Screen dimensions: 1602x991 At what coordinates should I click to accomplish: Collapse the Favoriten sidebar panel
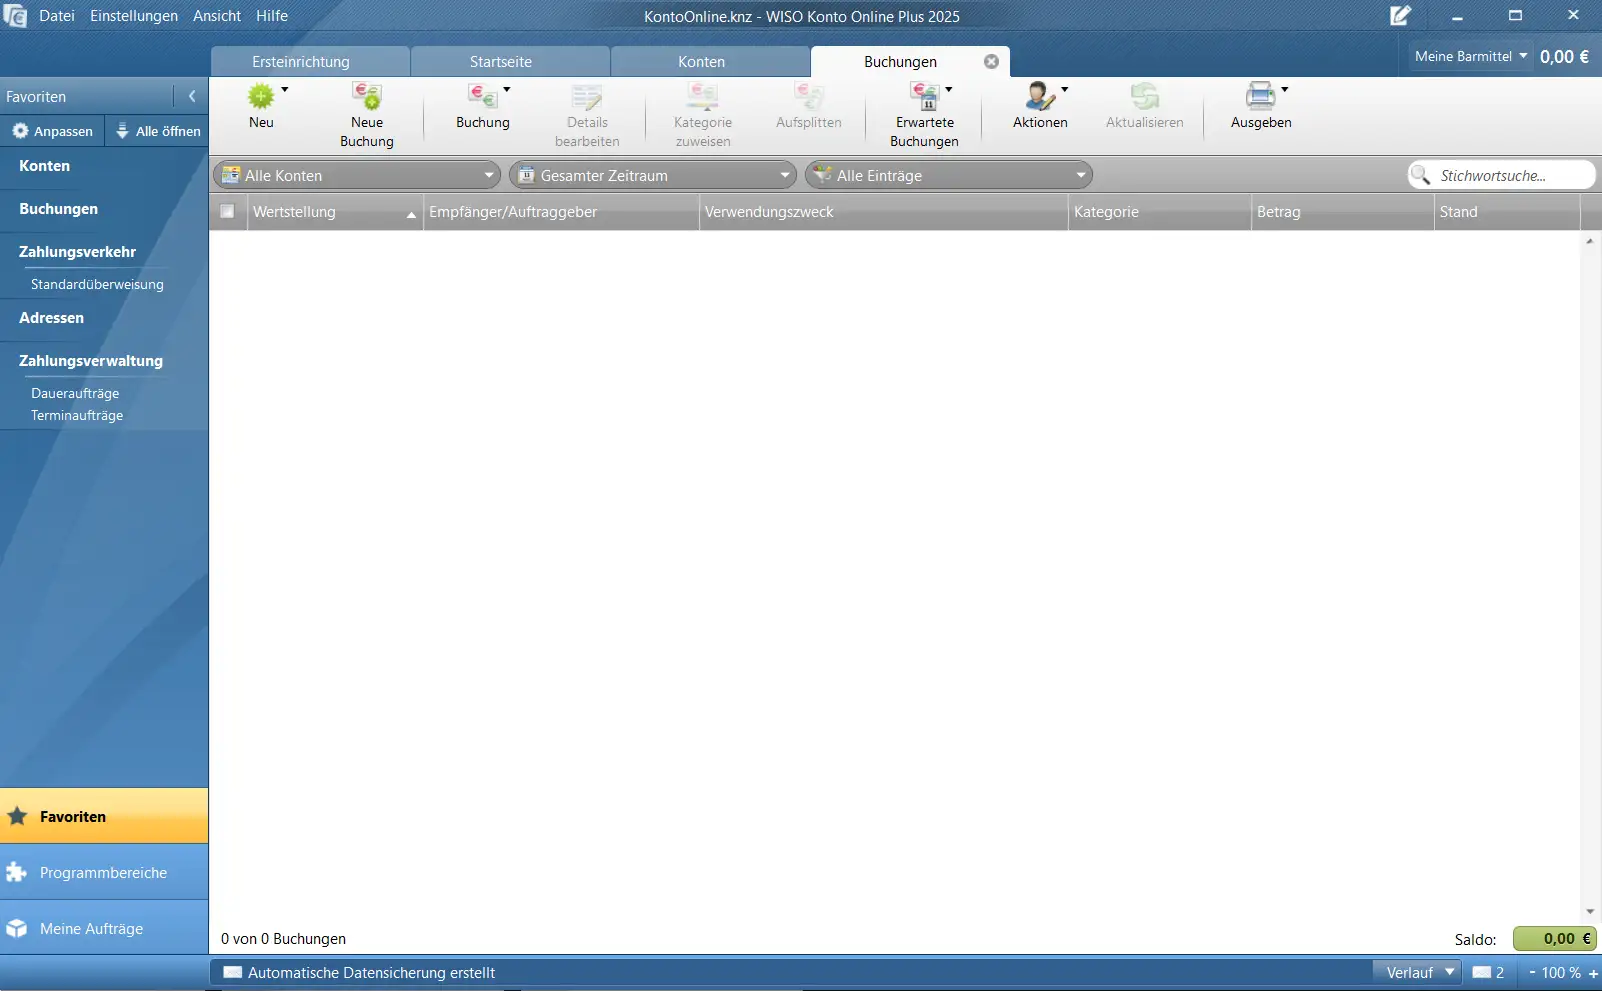click(191, 96)
